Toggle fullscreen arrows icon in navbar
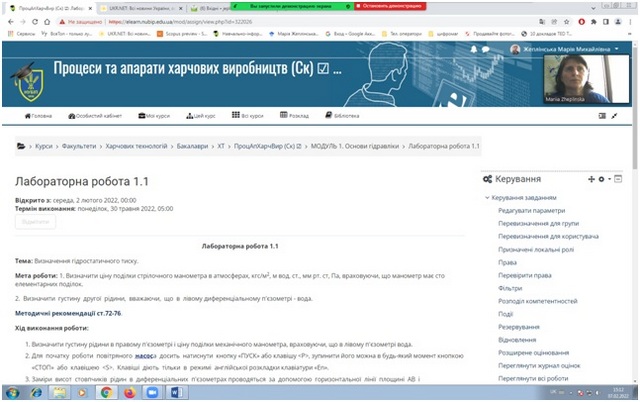This screenshot has width=640, height=402. 614,116
